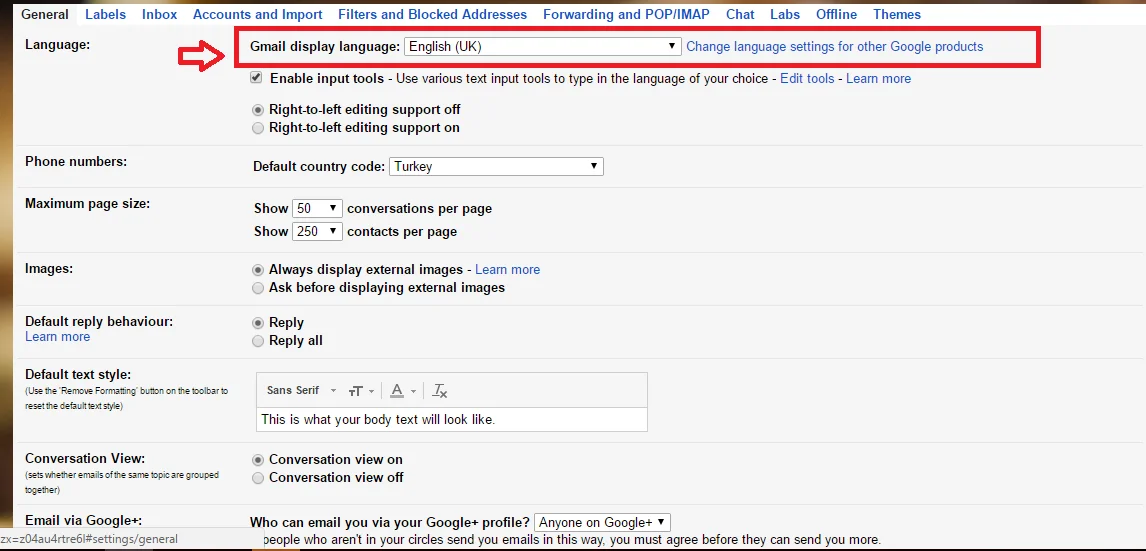Open the Sans Serif font dropdown
Screen dimensions: 1146x551
tap(301, 391)
